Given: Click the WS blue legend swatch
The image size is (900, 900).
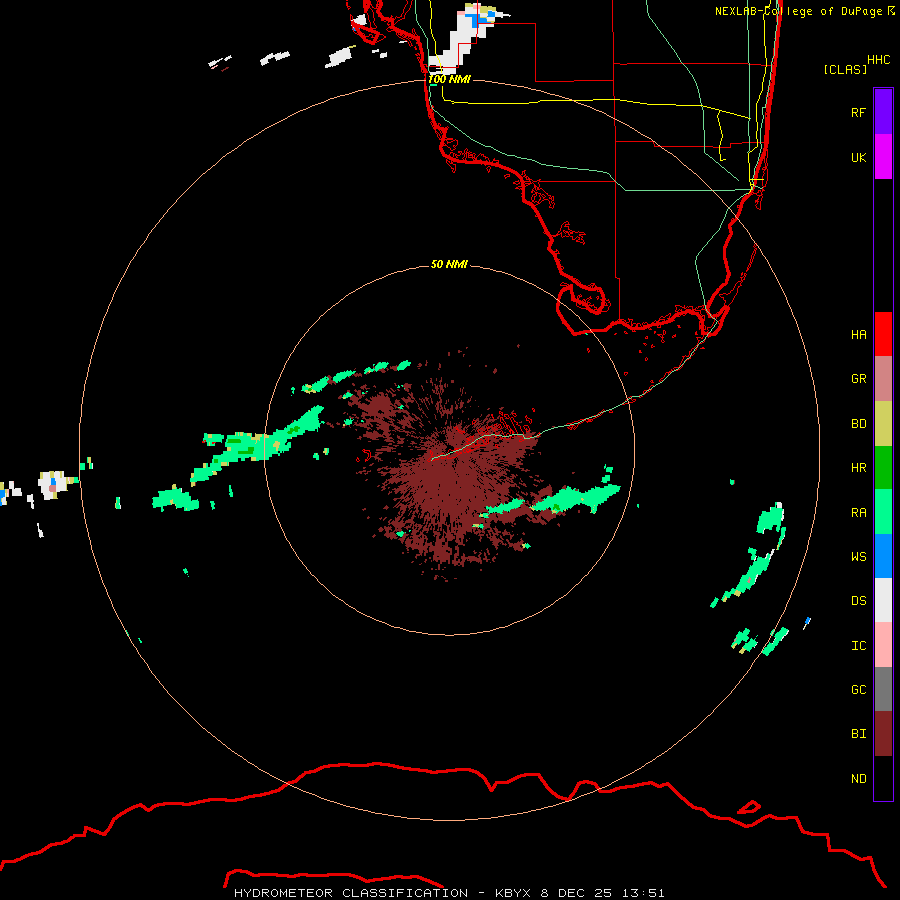Looking at the screenshot, I should (x=883, y=556).
